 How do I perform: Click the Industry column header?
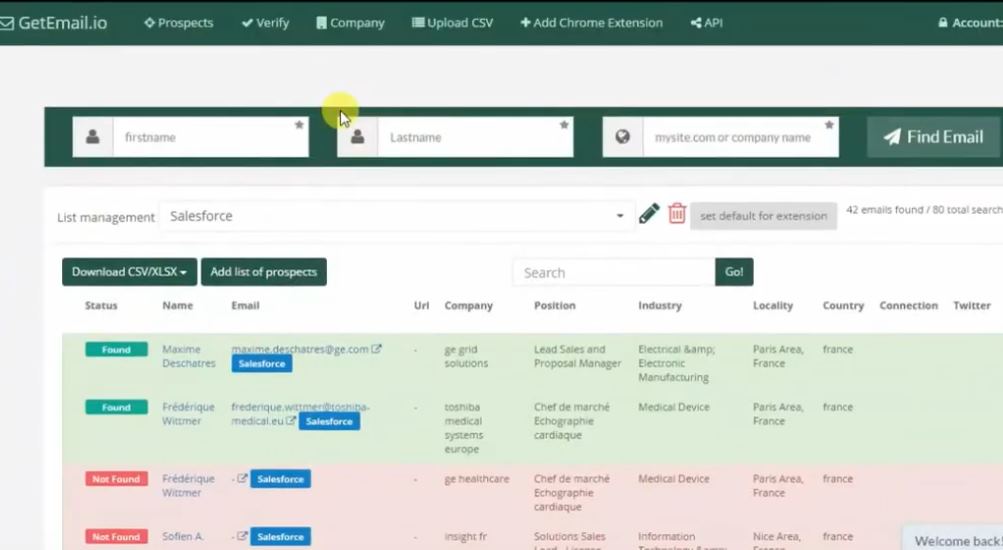pyautogui.click(x=659, y=306)
